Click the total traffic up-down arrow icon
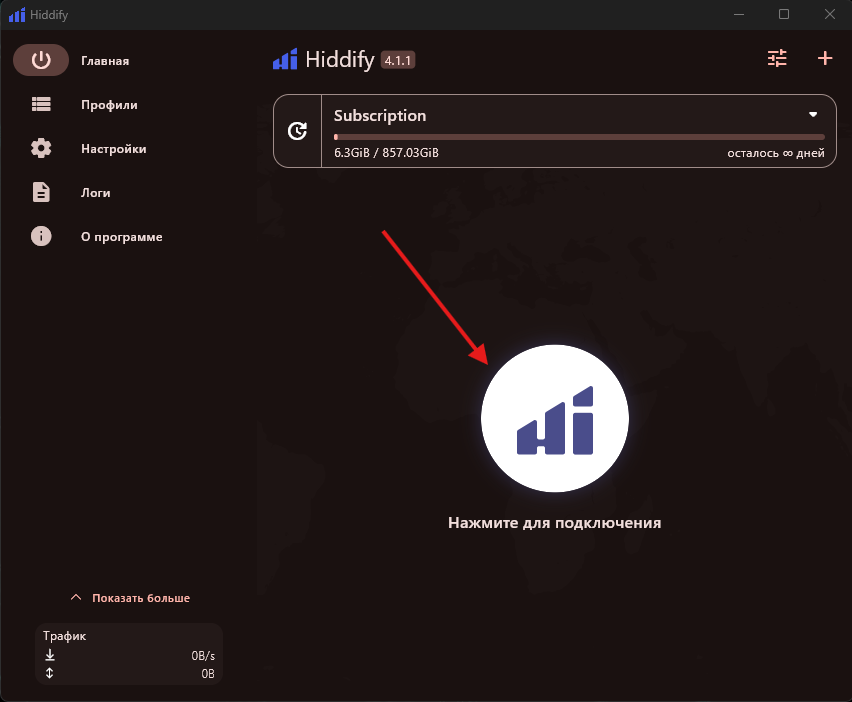852x702 pixels. click(49, 673)
